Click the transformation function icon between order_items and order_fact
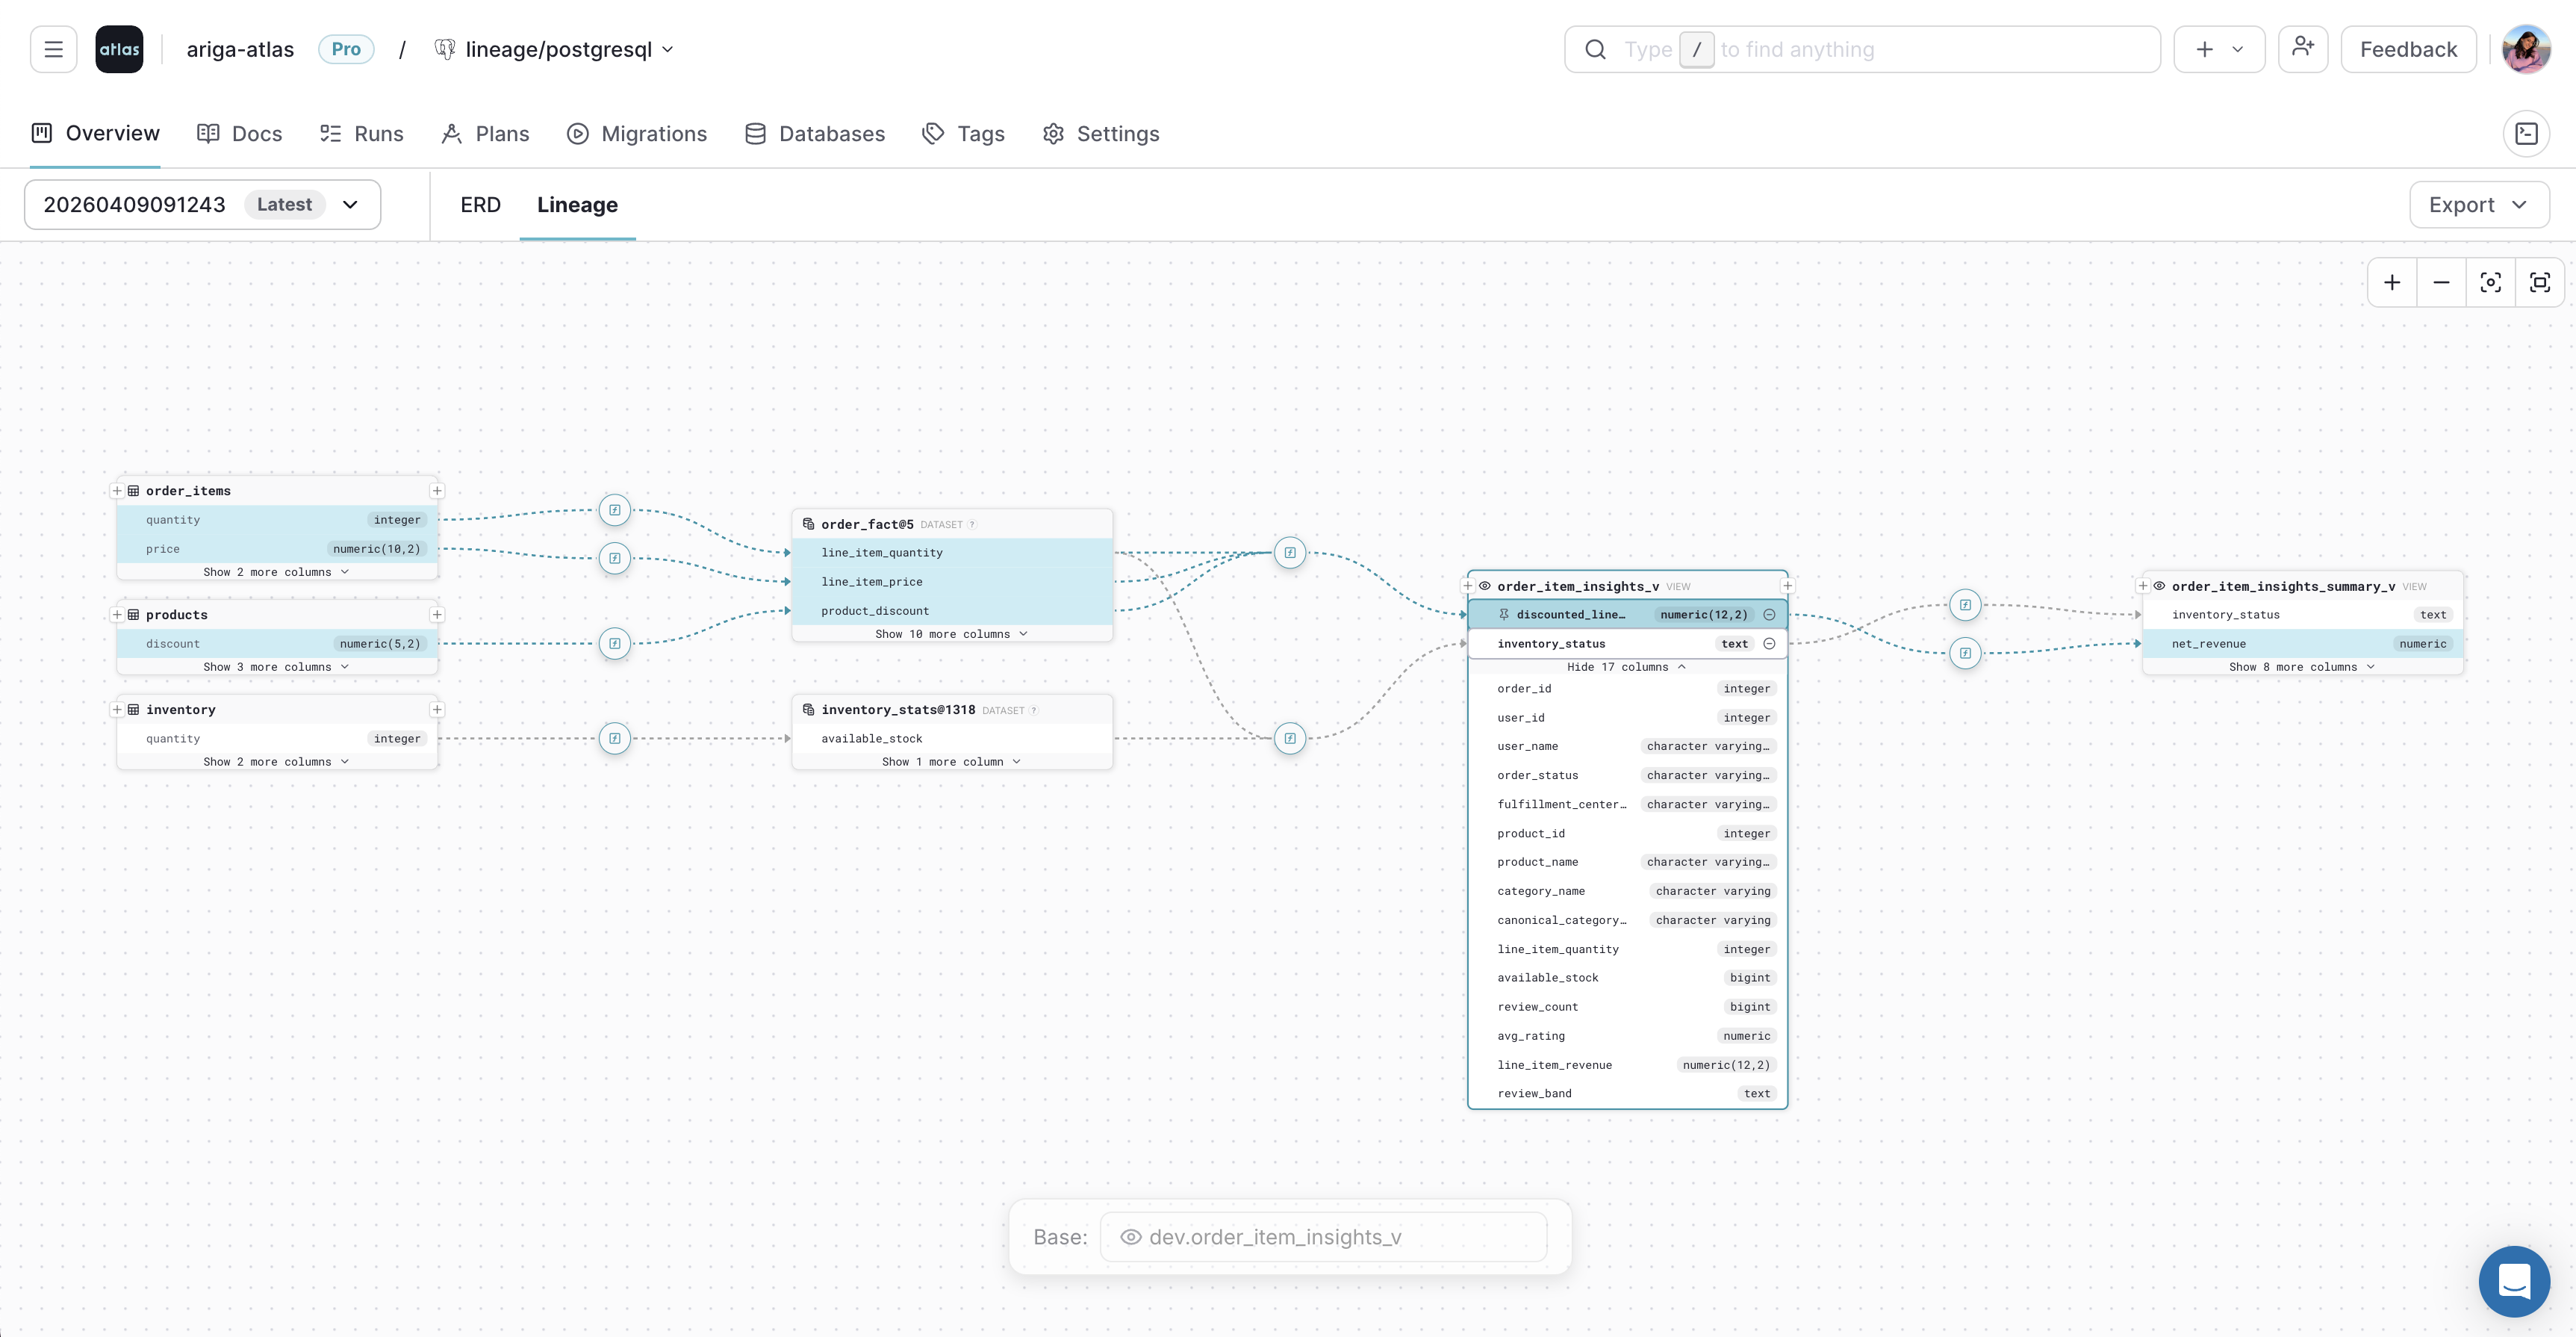 coord(614,510)
